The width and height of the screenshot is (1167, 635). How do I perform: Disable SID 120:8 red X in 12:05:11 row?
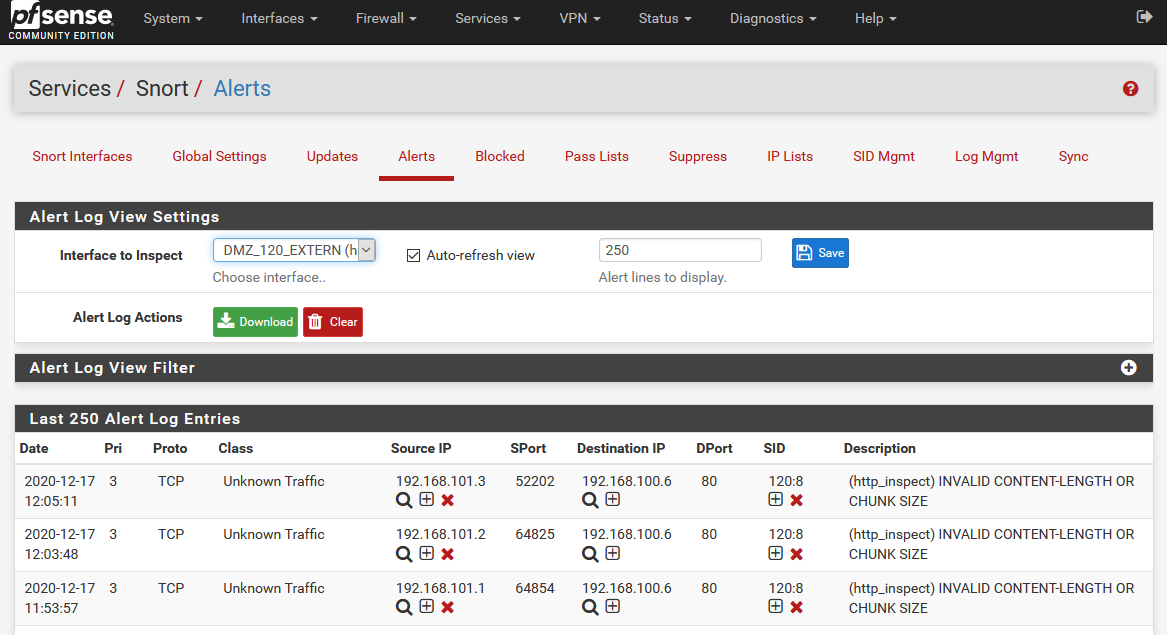tap(796, 500)
